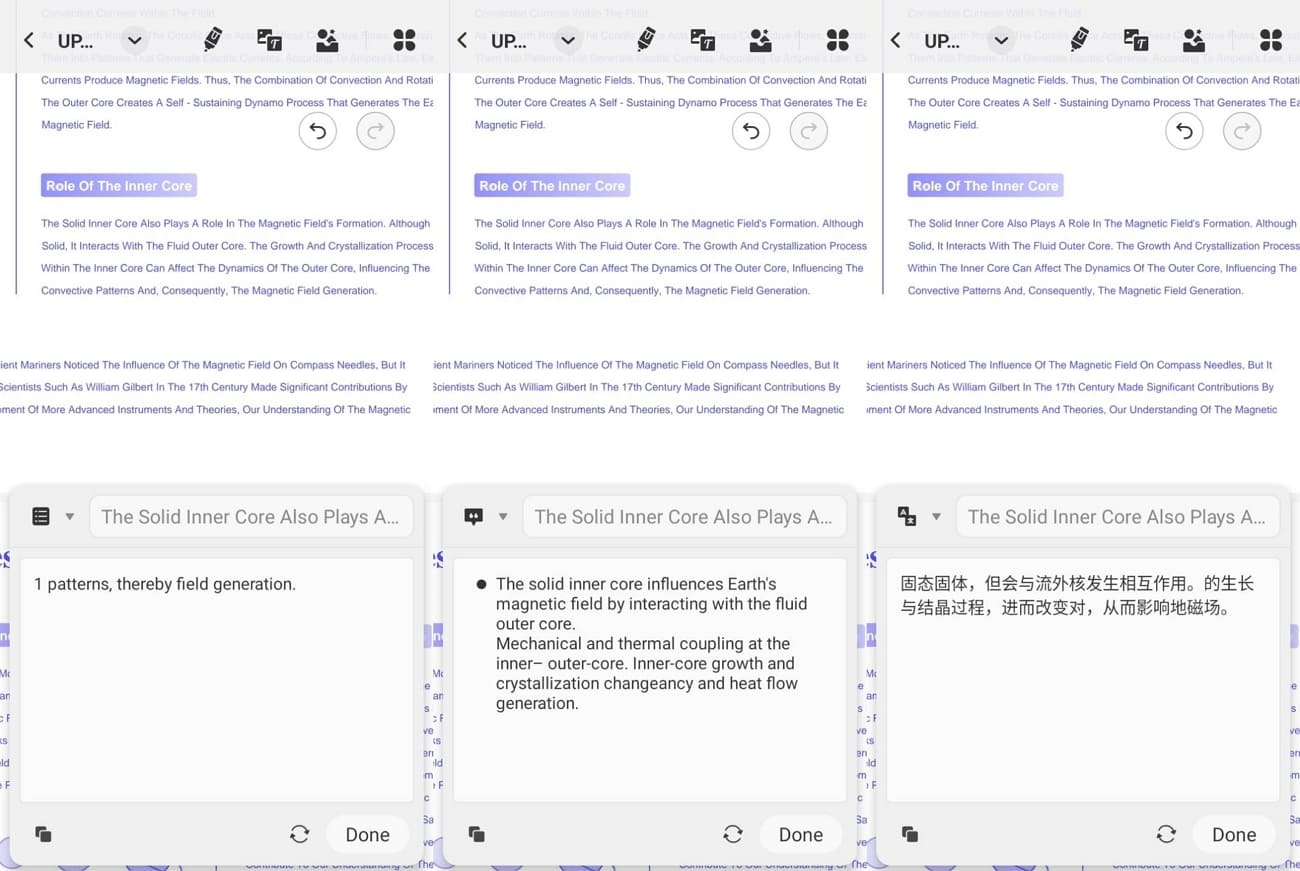The height and width of the screenshot is (871, 1300).
Task: Copy the Chinese translation output
Action: click(x=910, y=834)
